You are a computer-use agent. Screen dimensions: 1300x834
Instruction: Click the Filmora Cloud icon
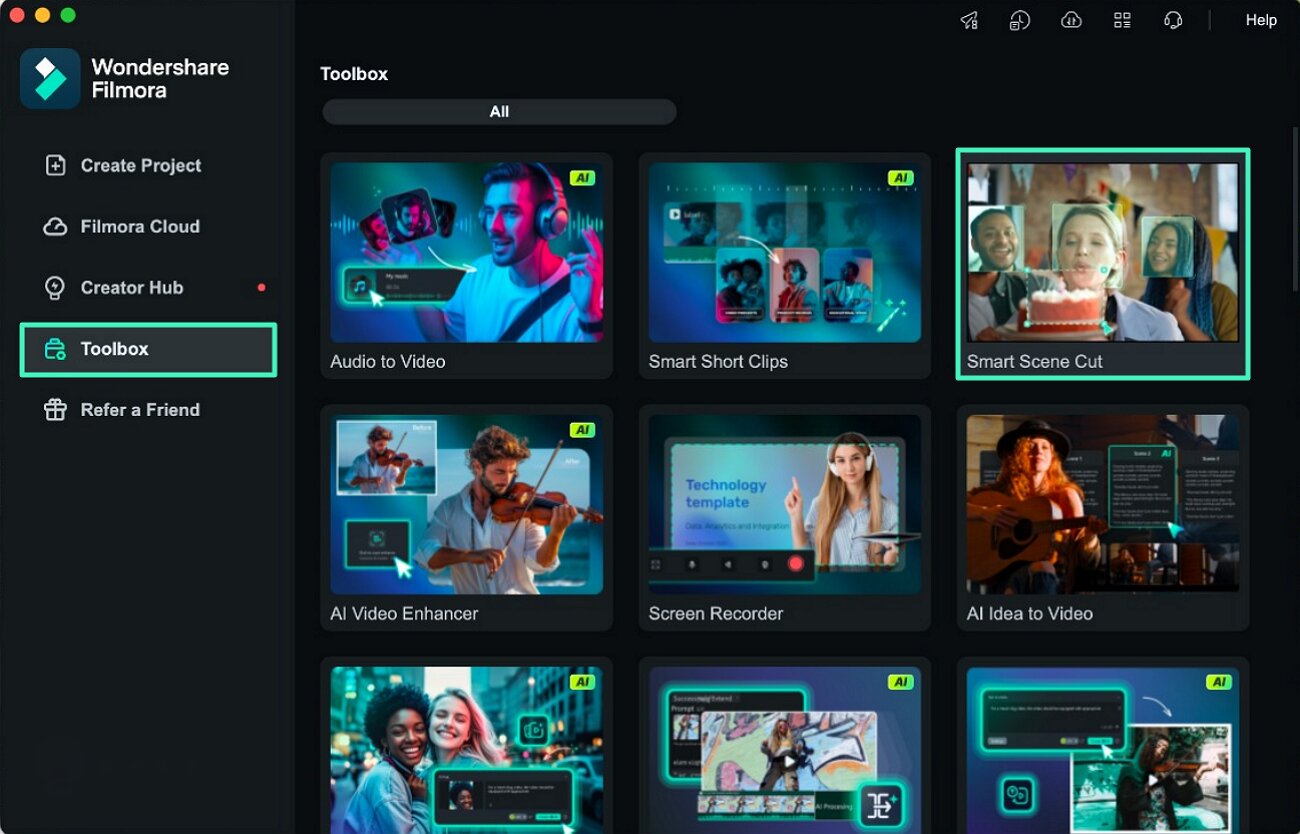tap(55, 227)
